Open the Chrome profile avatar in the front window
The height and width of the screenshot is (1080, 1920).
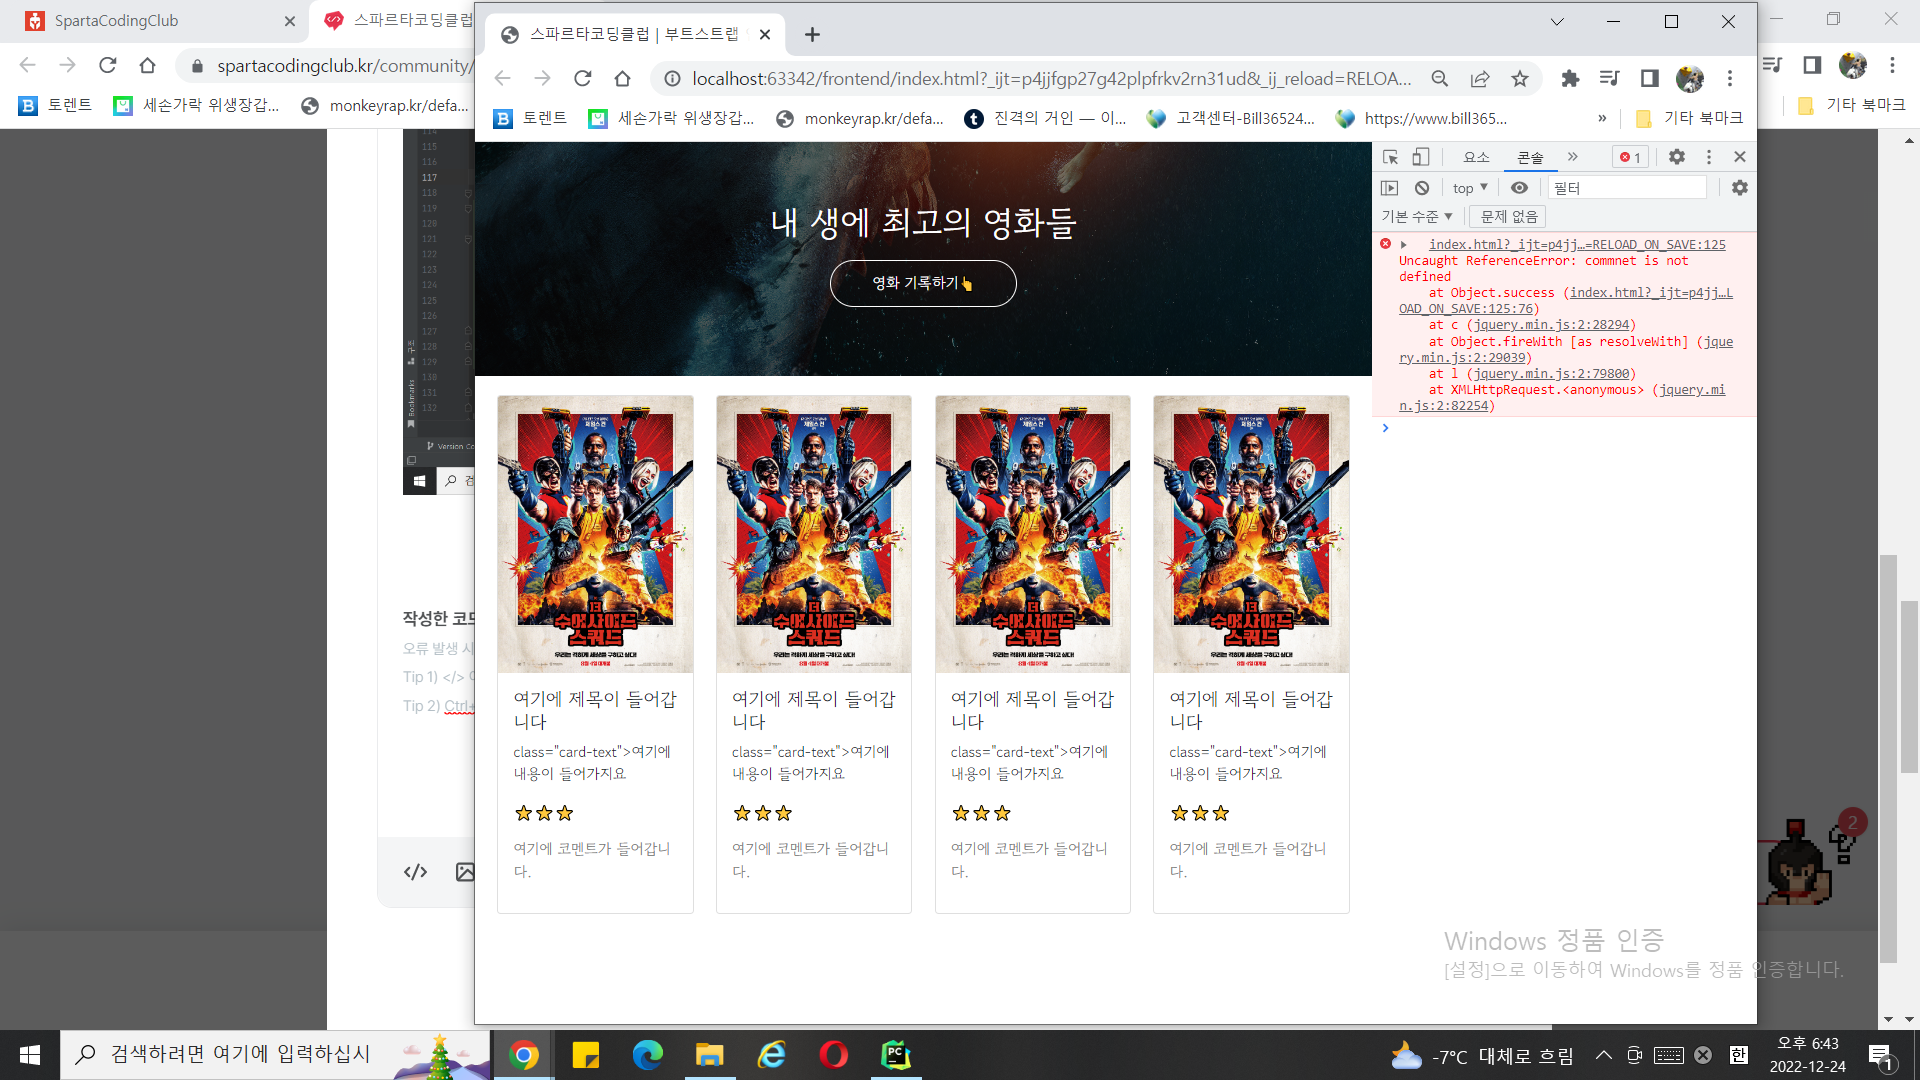click(x=1690, y=79)
